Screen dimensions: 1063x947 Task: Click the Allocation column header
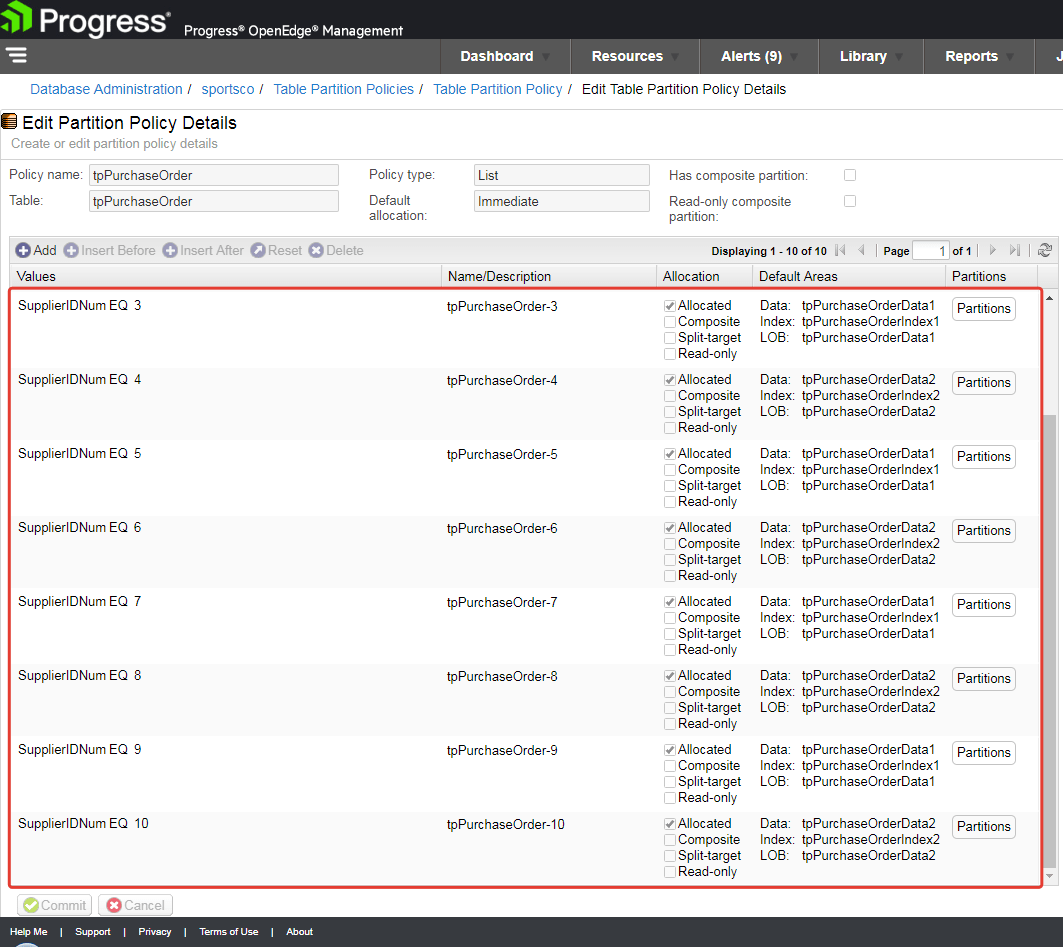click(704, 276)
